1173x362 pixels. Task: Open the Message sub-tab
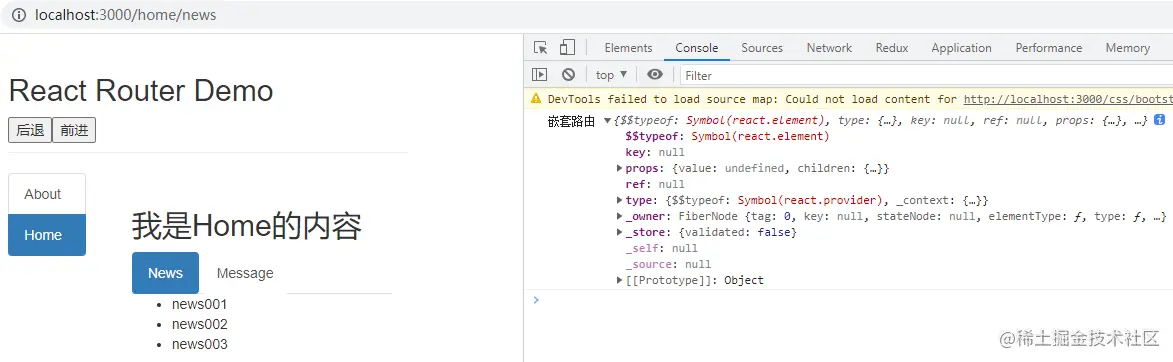tap(245, 273)
